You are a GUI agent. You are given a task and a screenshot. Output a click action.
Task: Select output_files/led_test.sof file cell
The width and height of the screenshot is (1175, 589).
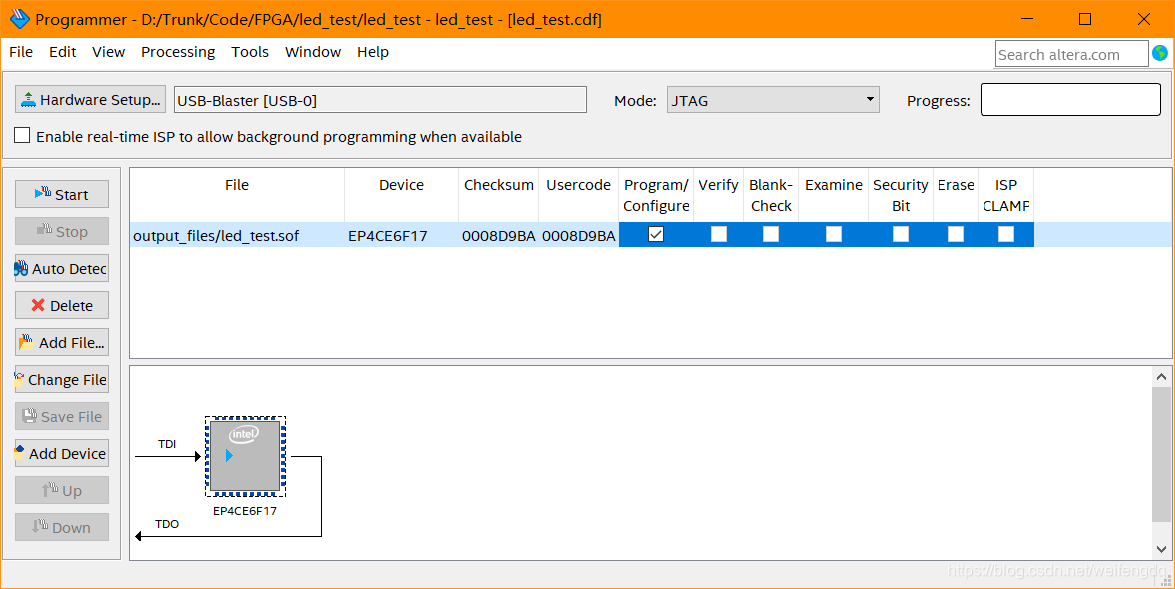tap(237, 235)
